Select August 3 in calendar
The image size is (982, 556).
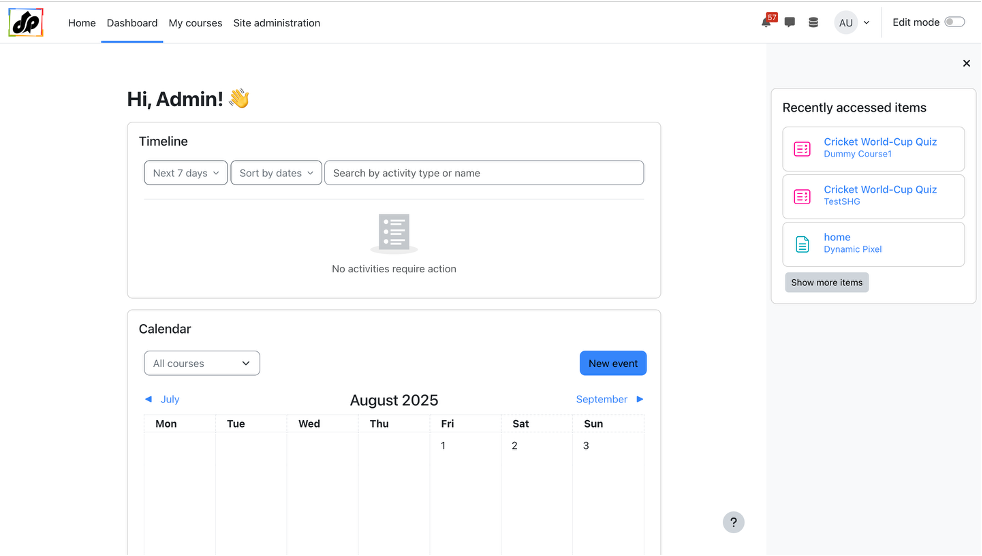coord(586,446)
